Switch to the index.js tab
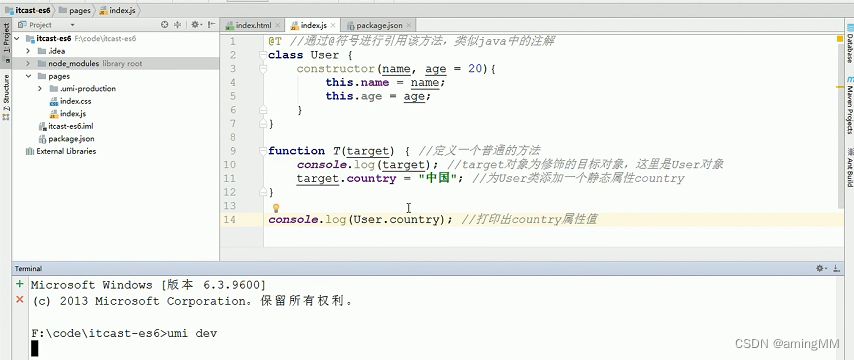854x360 pixels. pyautogui.click(x=313, y=25)
